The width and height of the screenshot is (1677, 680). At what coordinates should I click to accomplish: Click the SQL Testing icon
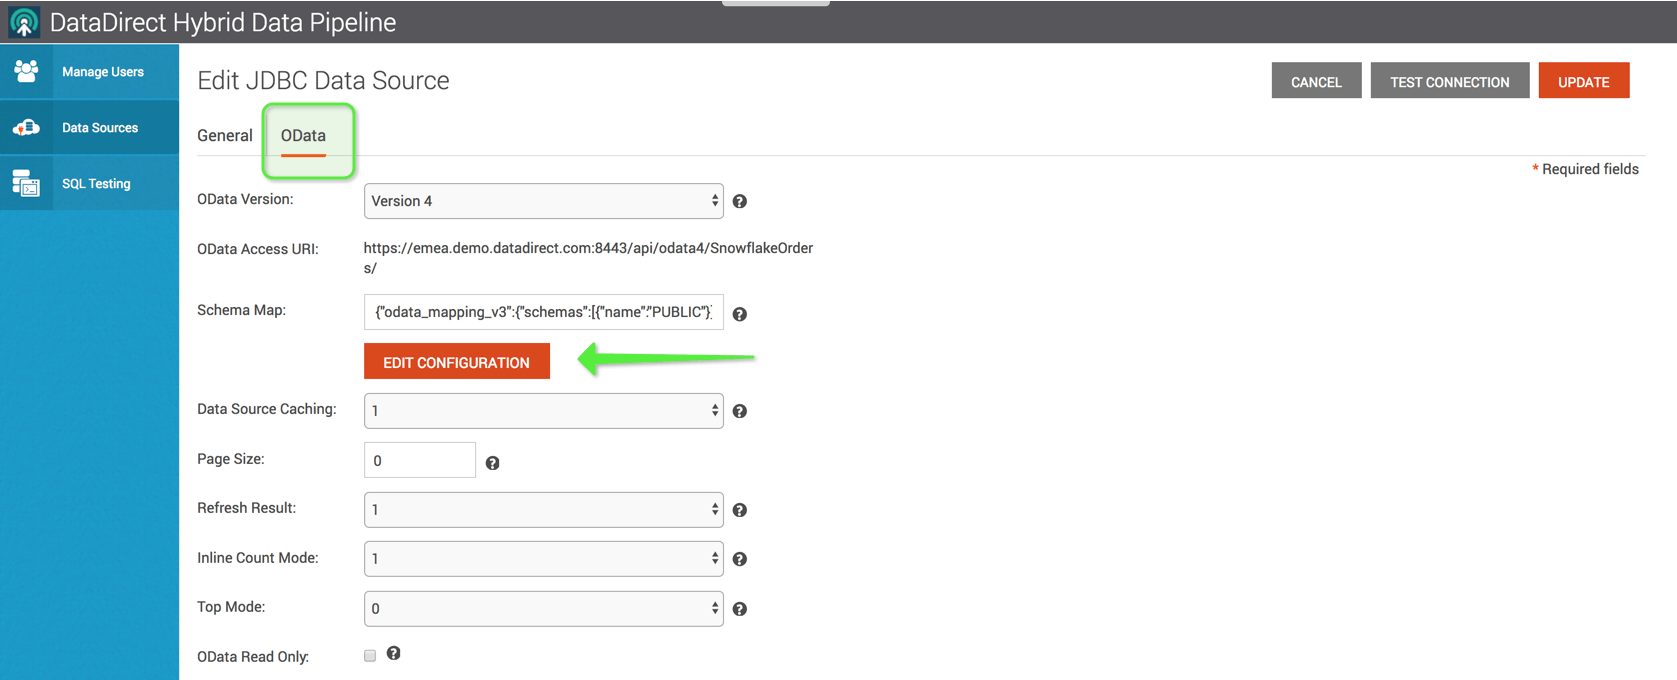click(26, 183)
